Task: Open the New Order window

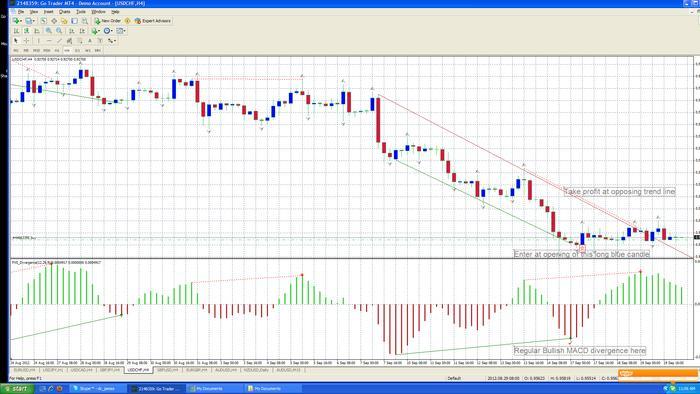Action: pos(108,21)
